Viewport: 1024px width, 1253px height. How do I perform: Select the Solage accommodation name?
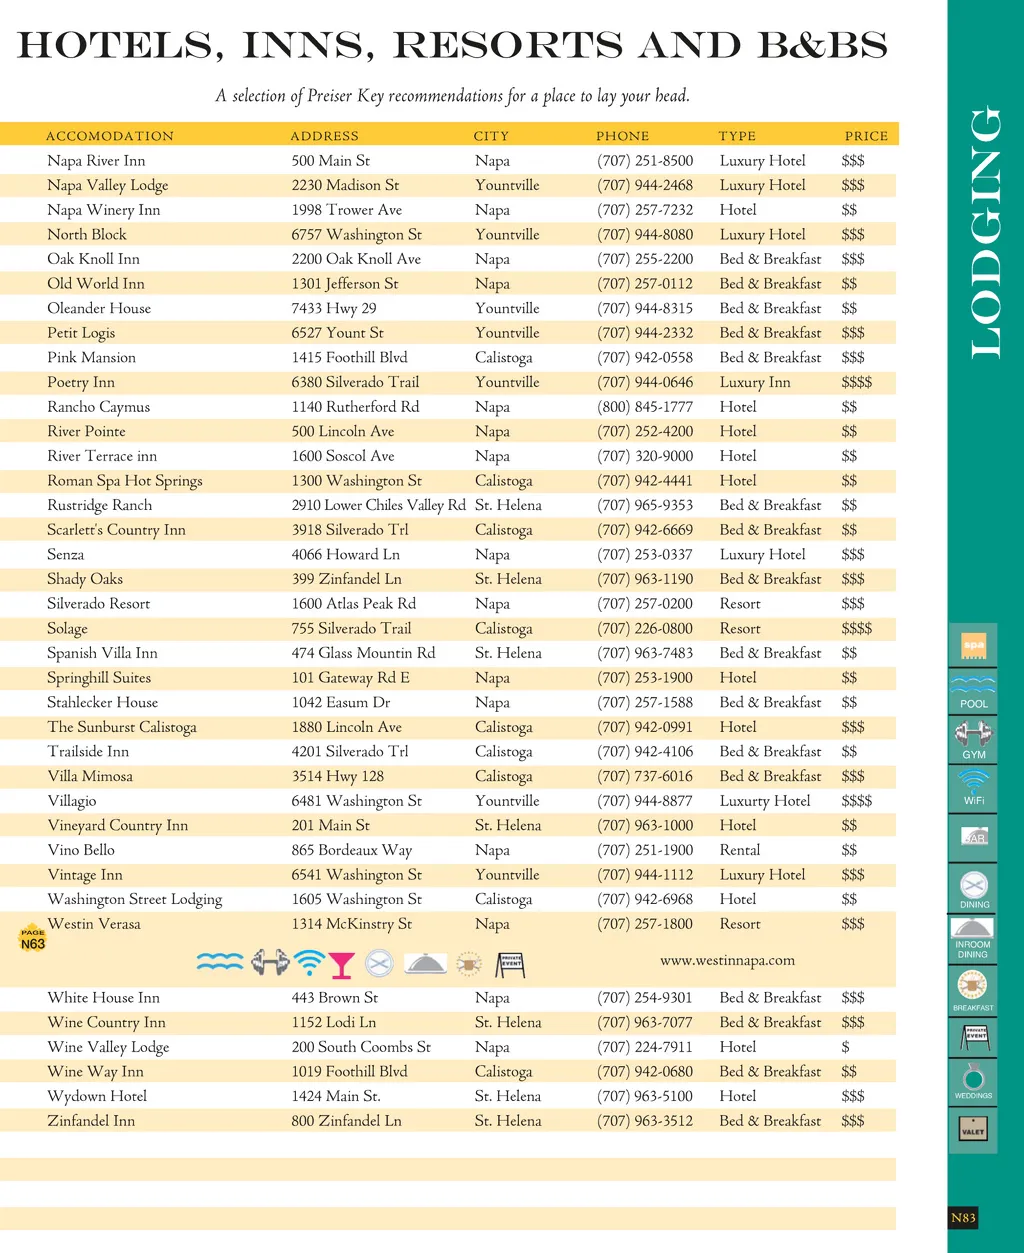pyautogui.click(x=68, y=629)
